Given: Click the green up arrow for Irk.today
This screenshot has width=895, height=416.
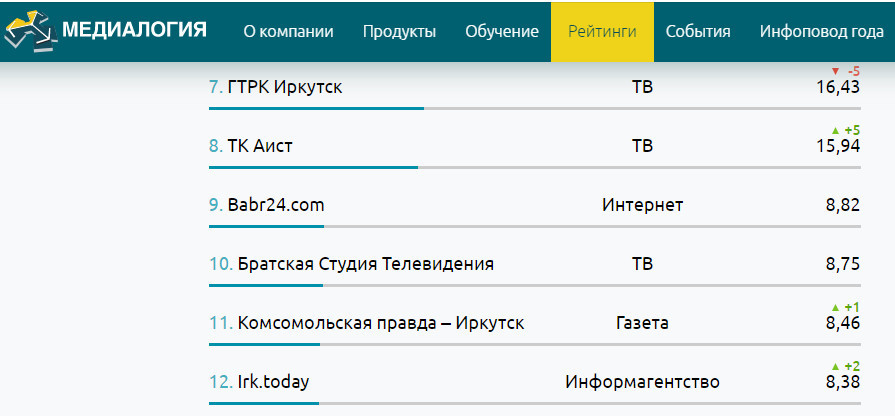Looking at the screenshot, I should pos(836,366).
